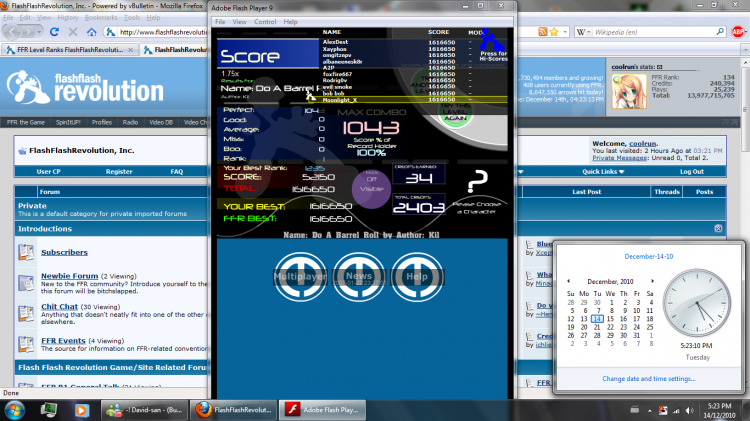Click the Firefox Home icon
750x421 pixels.
tap(91, 32)
